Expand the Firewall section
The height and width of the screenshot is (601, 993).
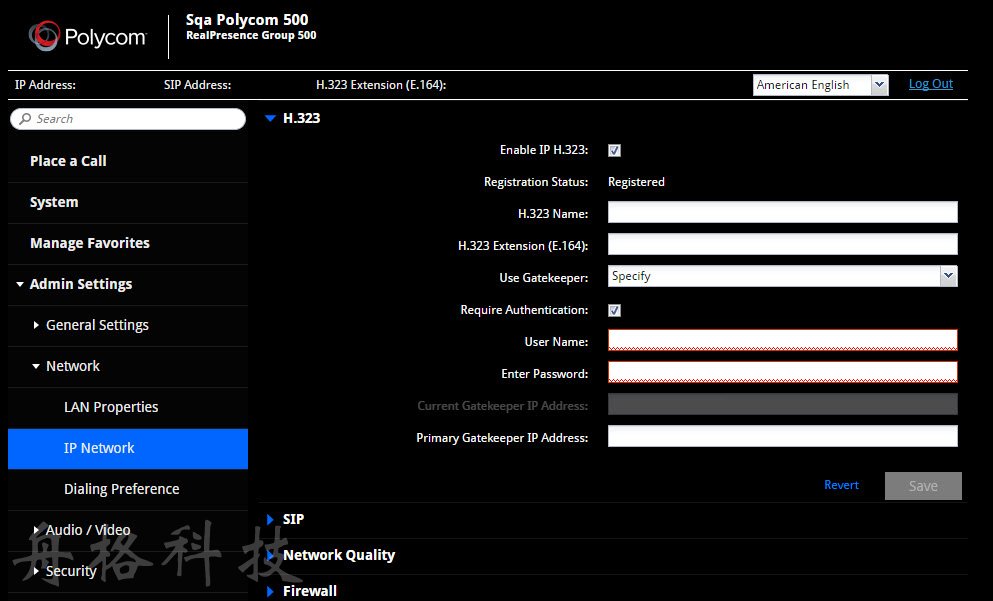(x=270, y=592)
